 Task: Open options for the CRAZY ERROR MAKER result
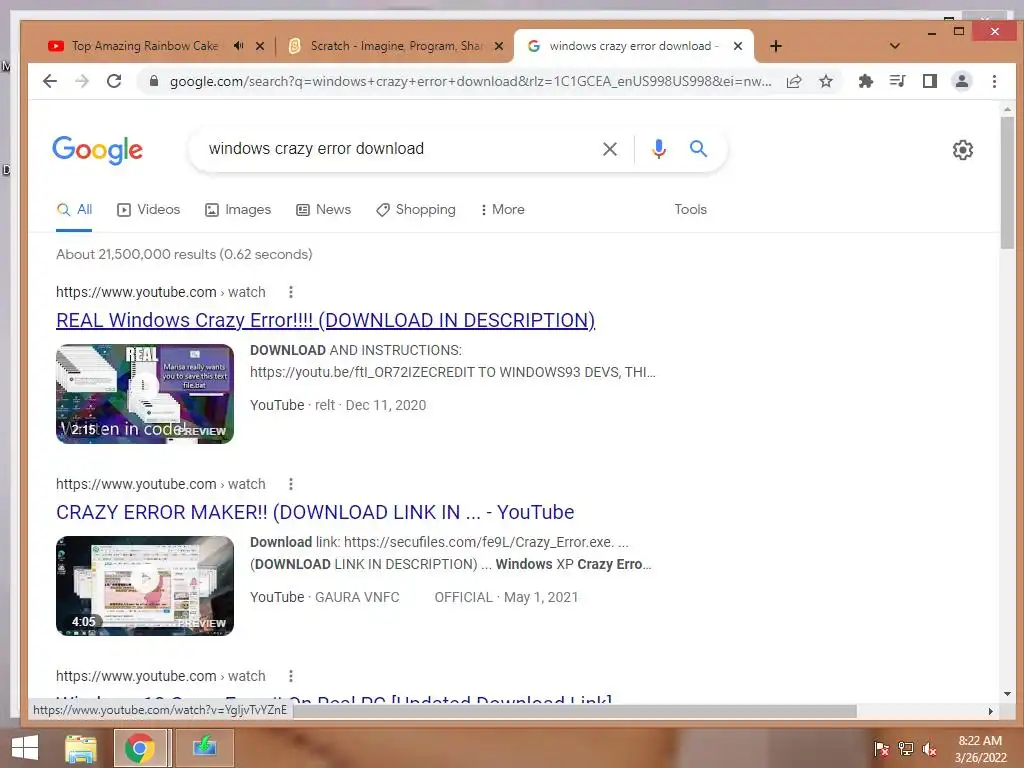tap(291, 484)
